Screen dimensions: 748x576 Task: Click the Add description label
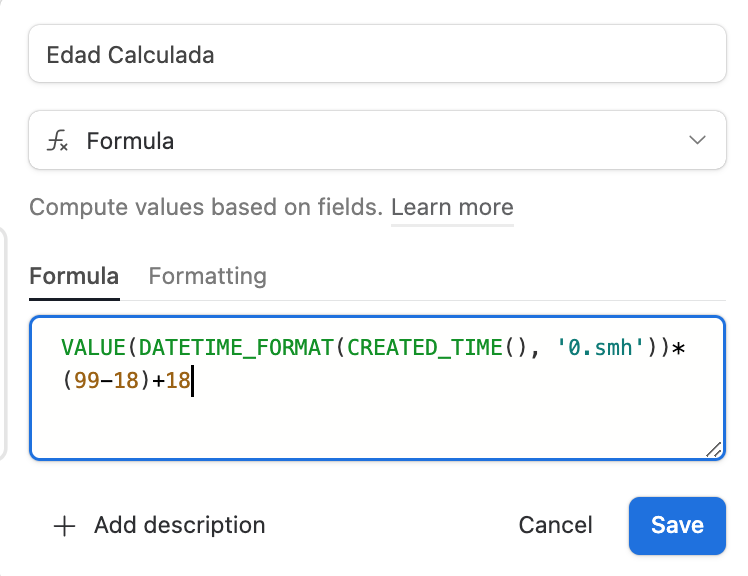point(179,526)
